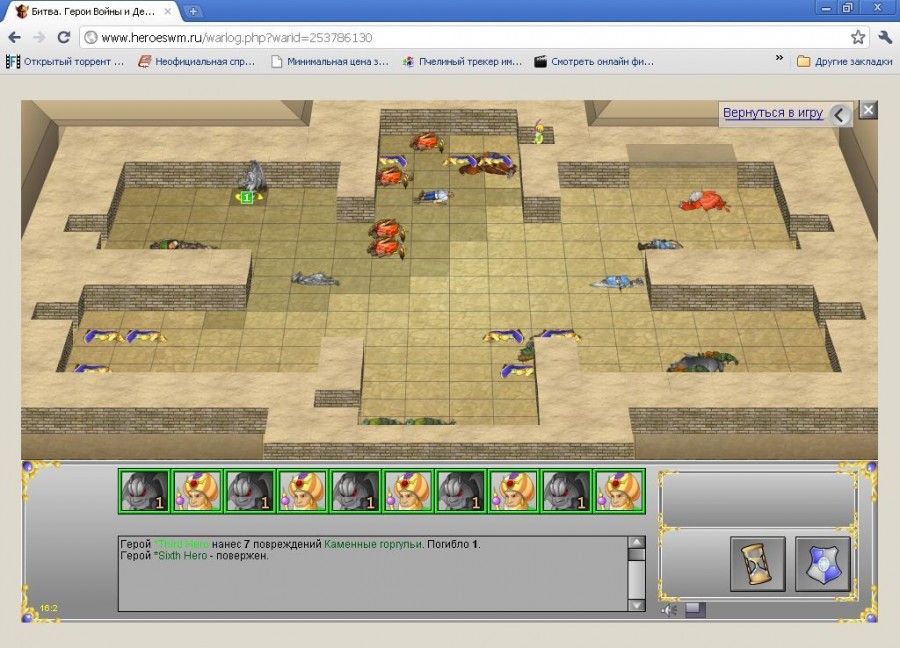
Task: Open the 'Минимальная цена з...' bookmark
Action: click(x=330, y=61)
